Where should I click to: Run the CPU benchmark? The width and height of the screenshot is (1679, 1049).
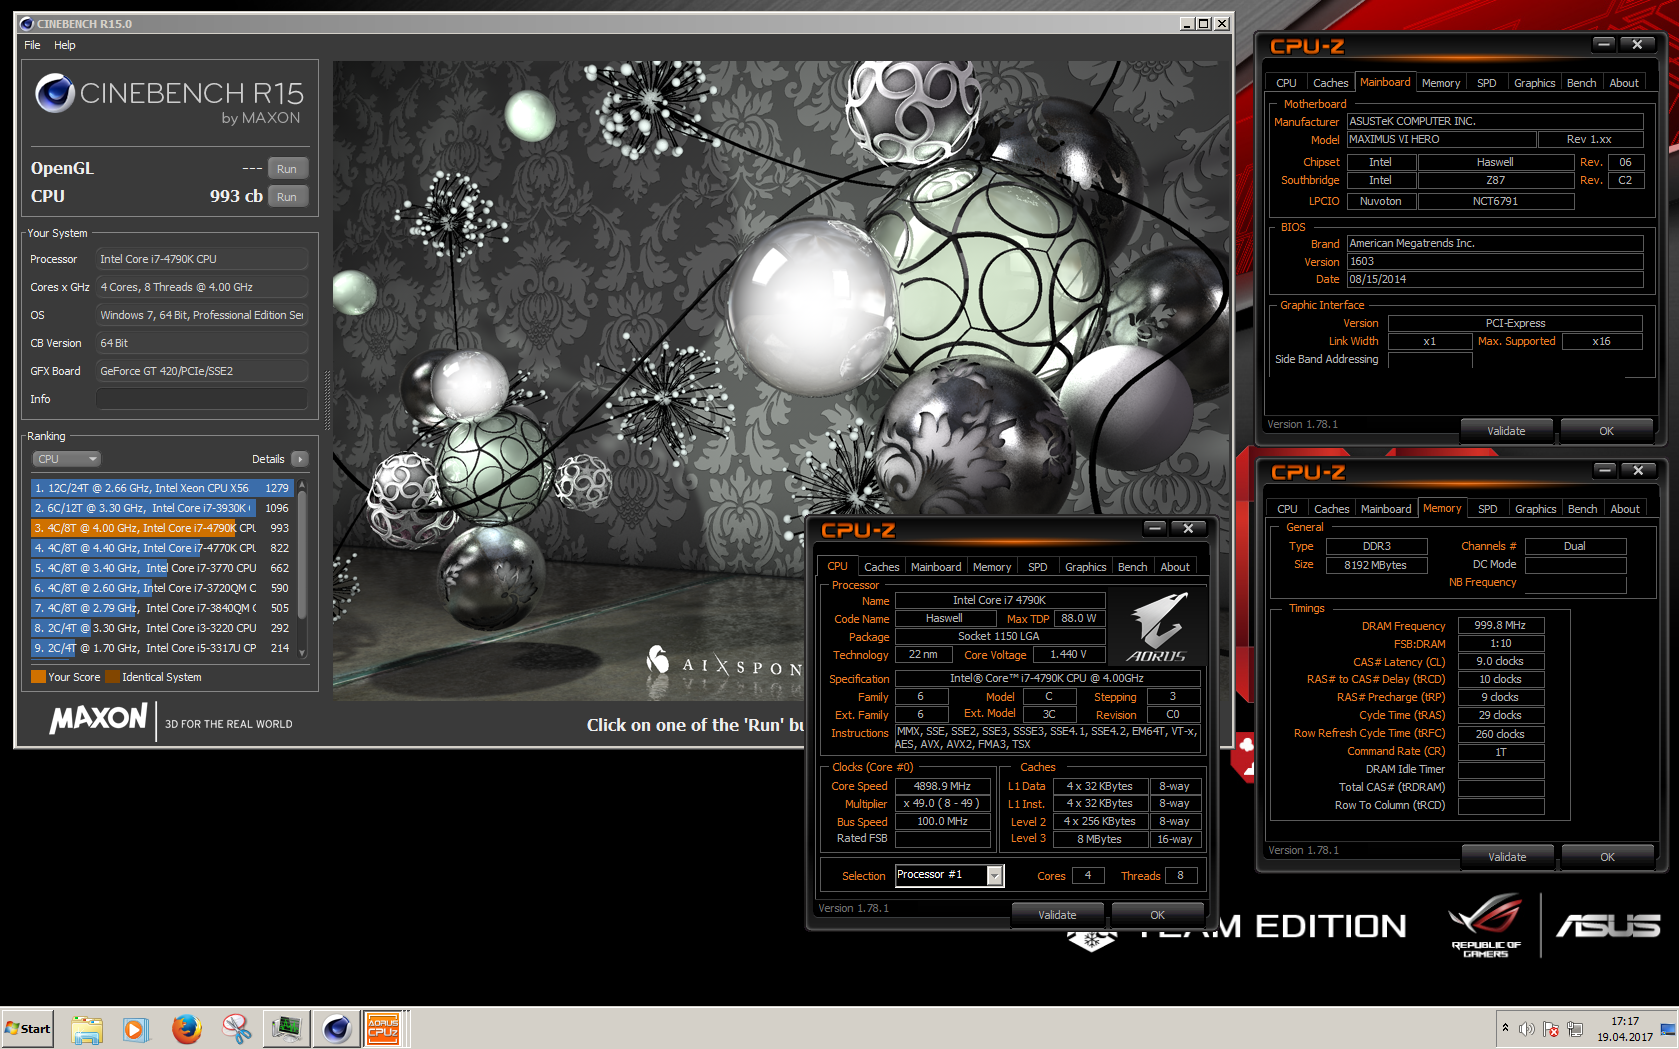287,197
